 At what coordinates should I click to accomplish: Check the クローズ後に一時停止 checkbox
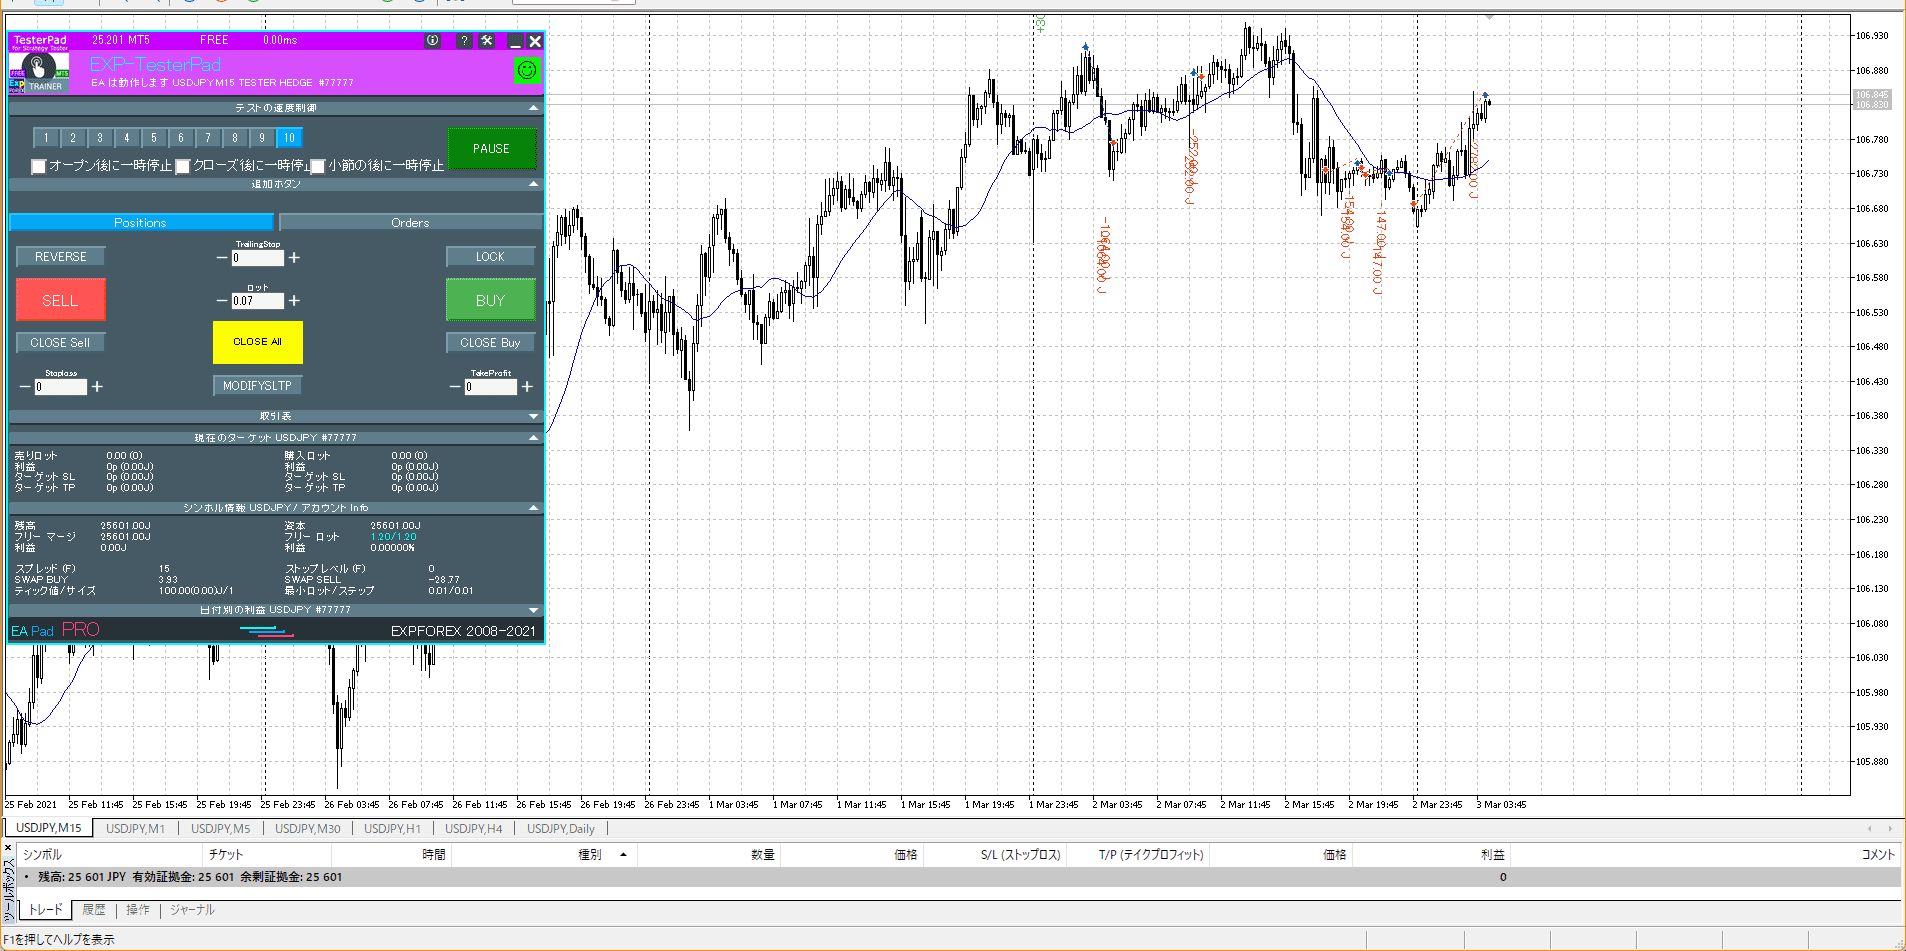tap(183, 166)
